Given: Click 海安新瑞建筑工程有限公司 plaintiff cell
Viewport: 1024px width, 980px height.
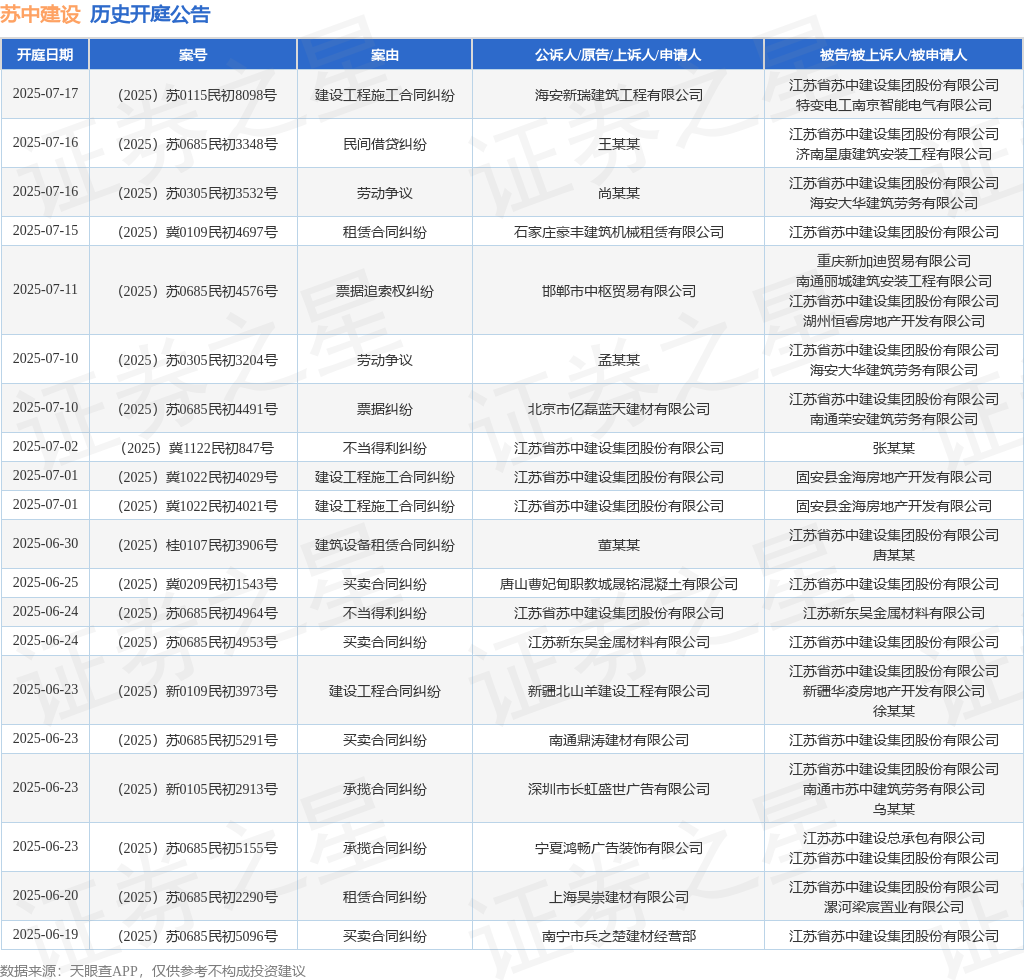Looking at the screenshot, I should click(x=618, y=95).
